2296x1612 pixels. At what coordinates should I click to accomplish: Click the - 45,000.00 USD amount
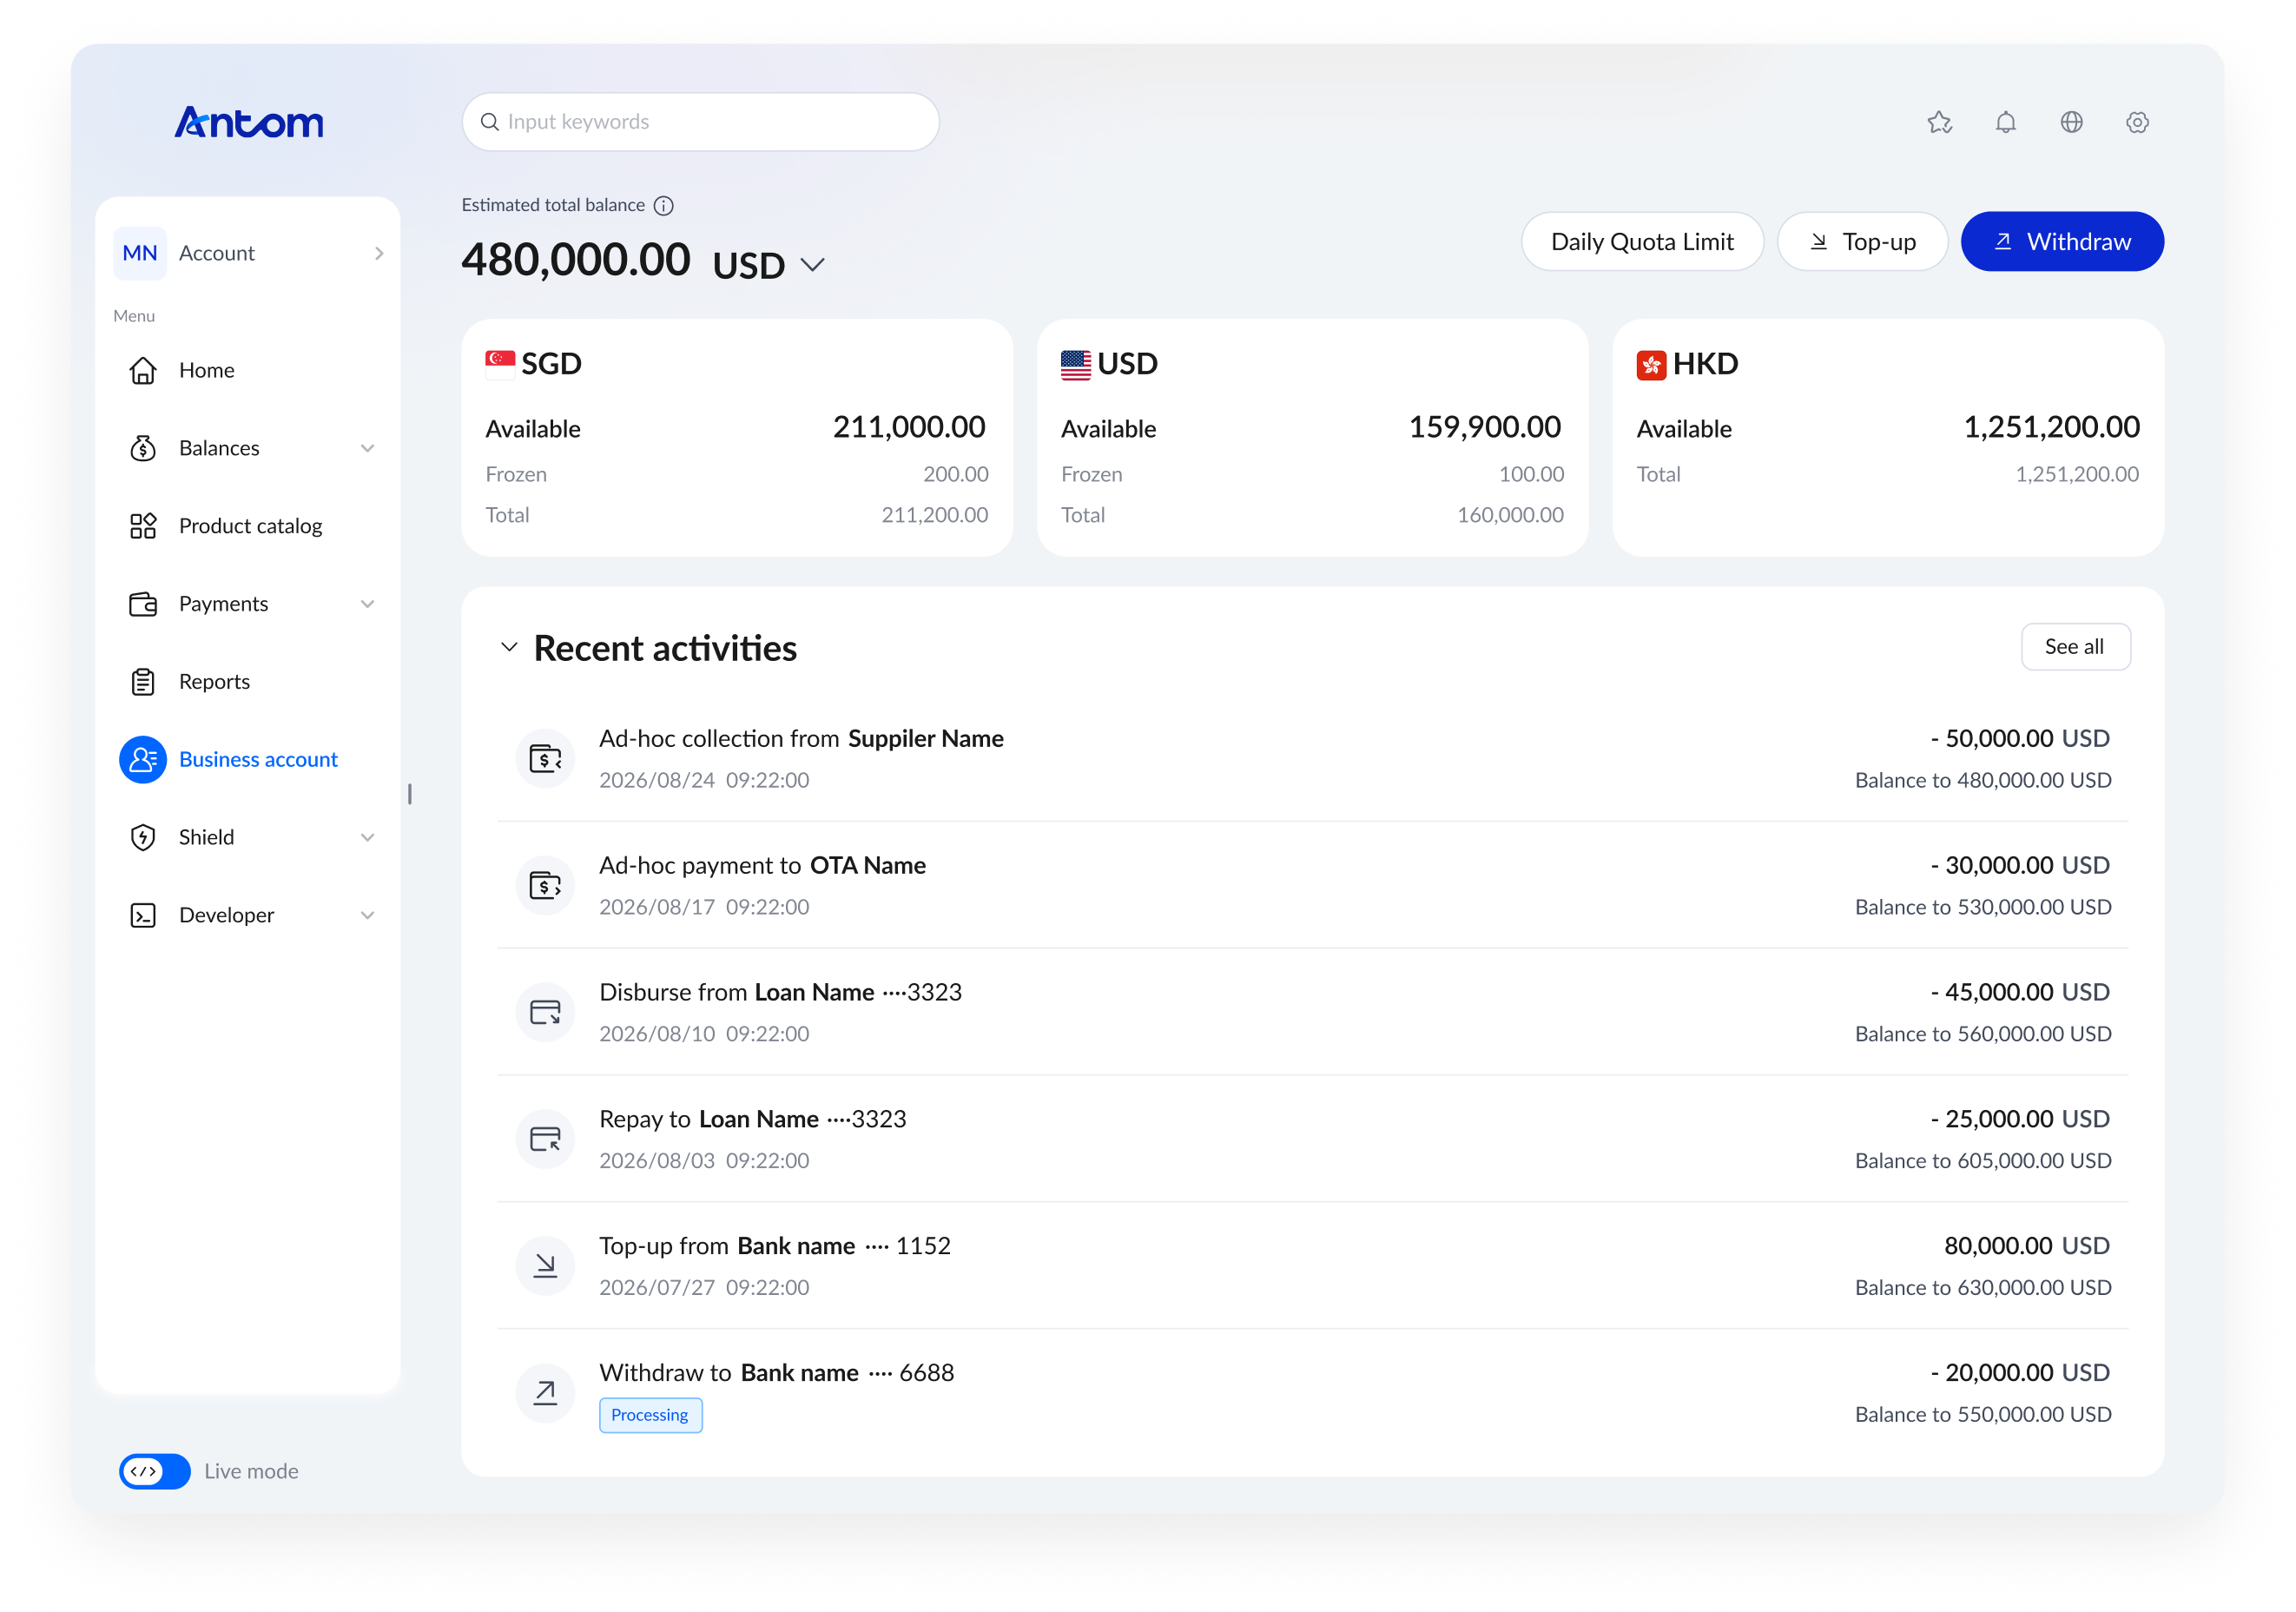(x=2019, y=992)
